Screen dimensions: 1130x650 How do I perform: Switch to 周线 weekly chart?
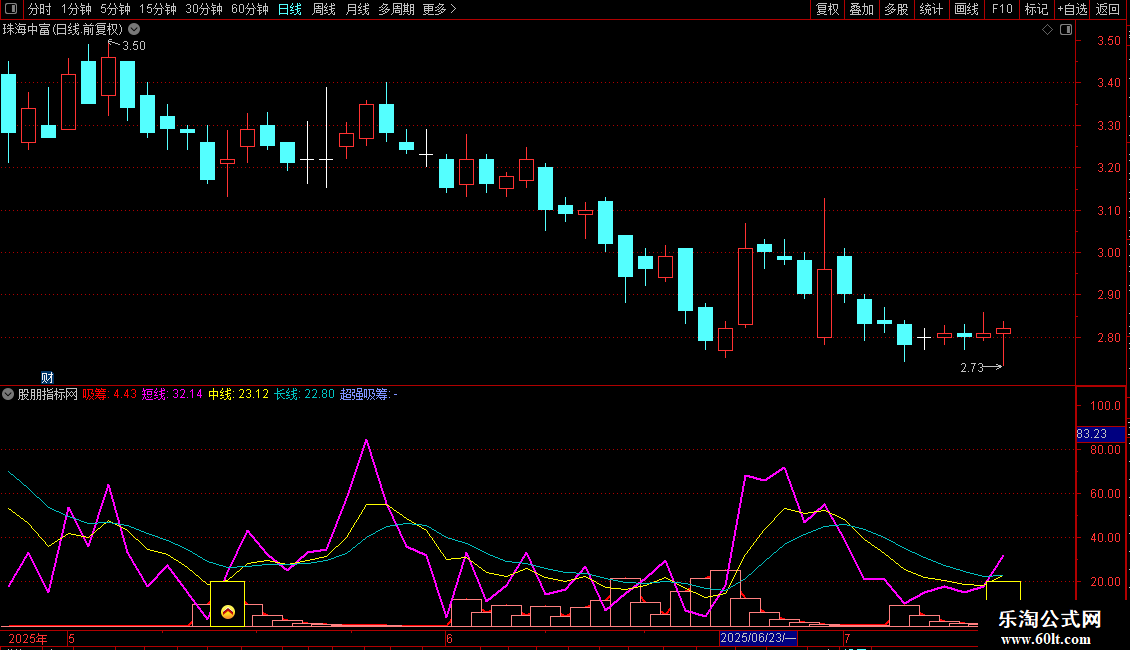[x=324, y=9]
